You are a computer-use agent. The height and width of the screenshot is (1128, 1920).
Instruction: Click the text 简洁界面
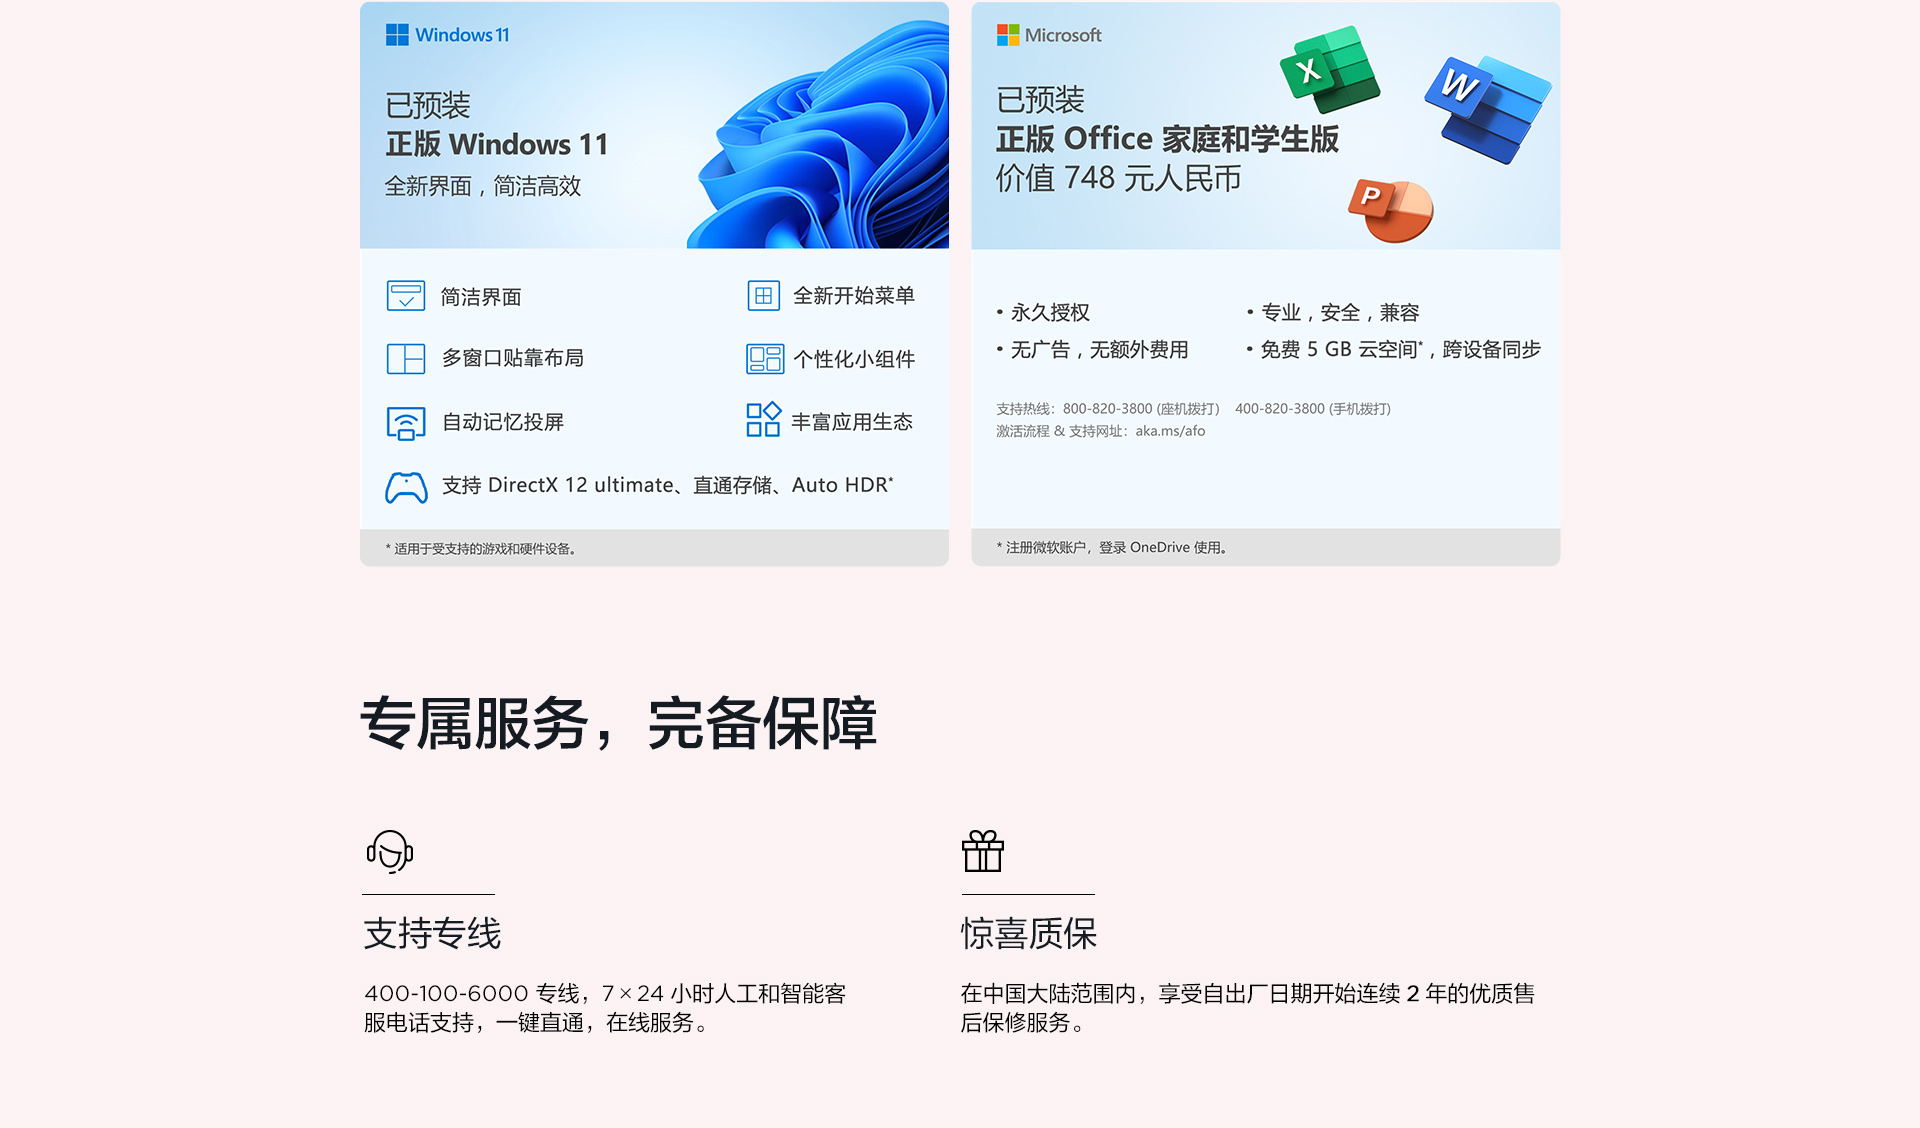point(481,297)
